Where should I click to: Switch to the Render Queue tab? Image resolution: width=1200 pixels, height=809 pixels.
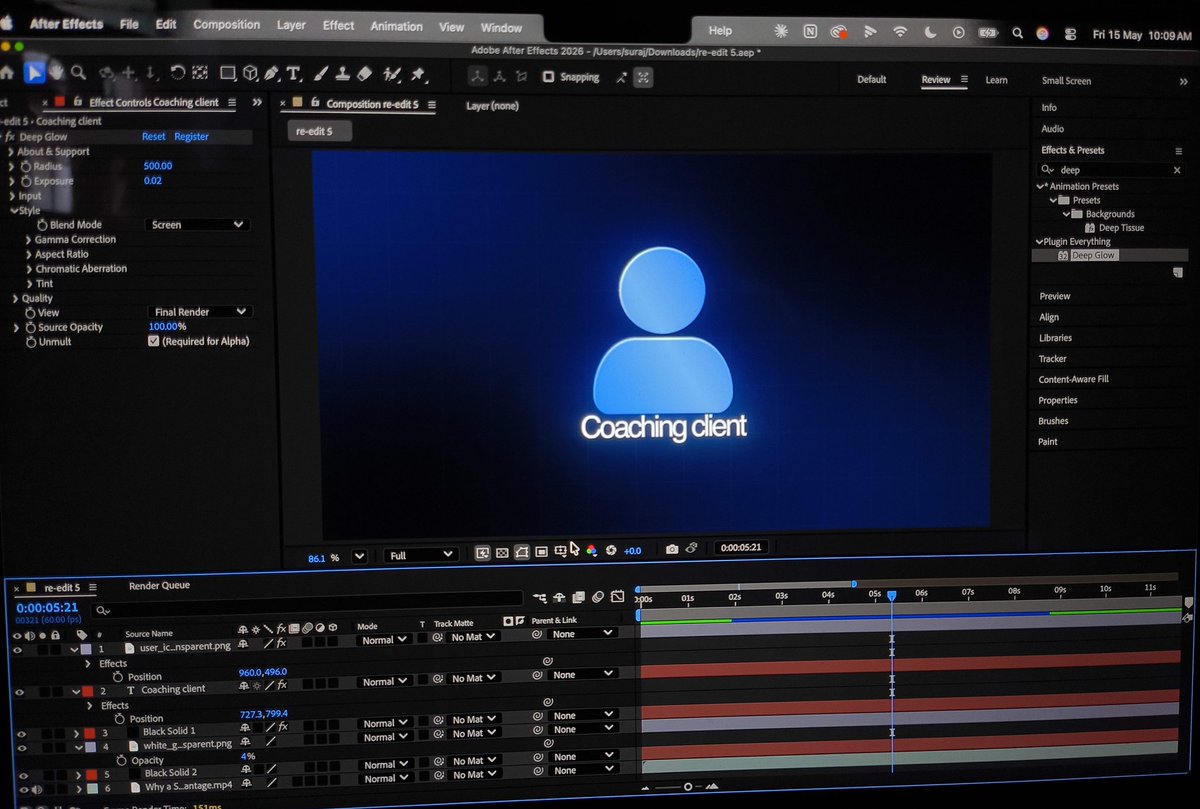click(159, 585)
